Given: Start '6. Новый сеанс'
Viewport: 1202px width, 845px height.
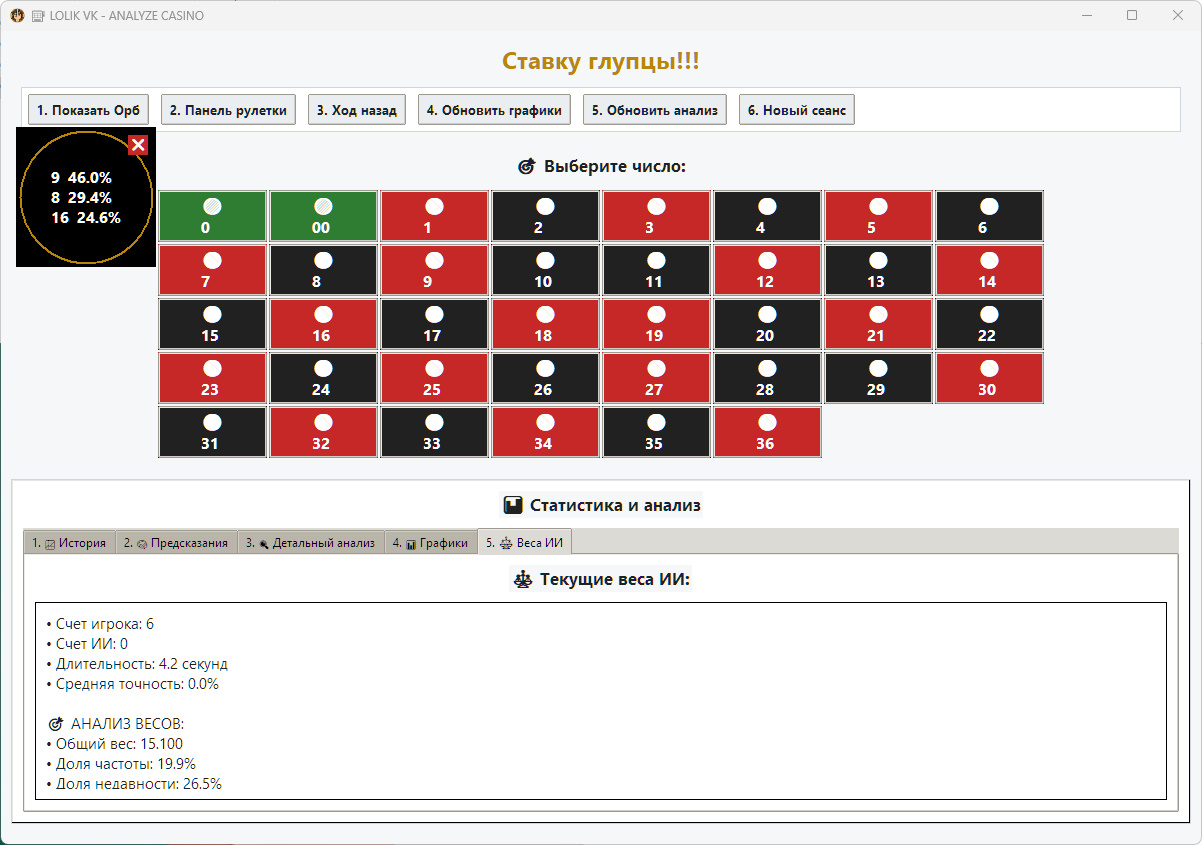Looking at the screenshot, I should point(797,110).
